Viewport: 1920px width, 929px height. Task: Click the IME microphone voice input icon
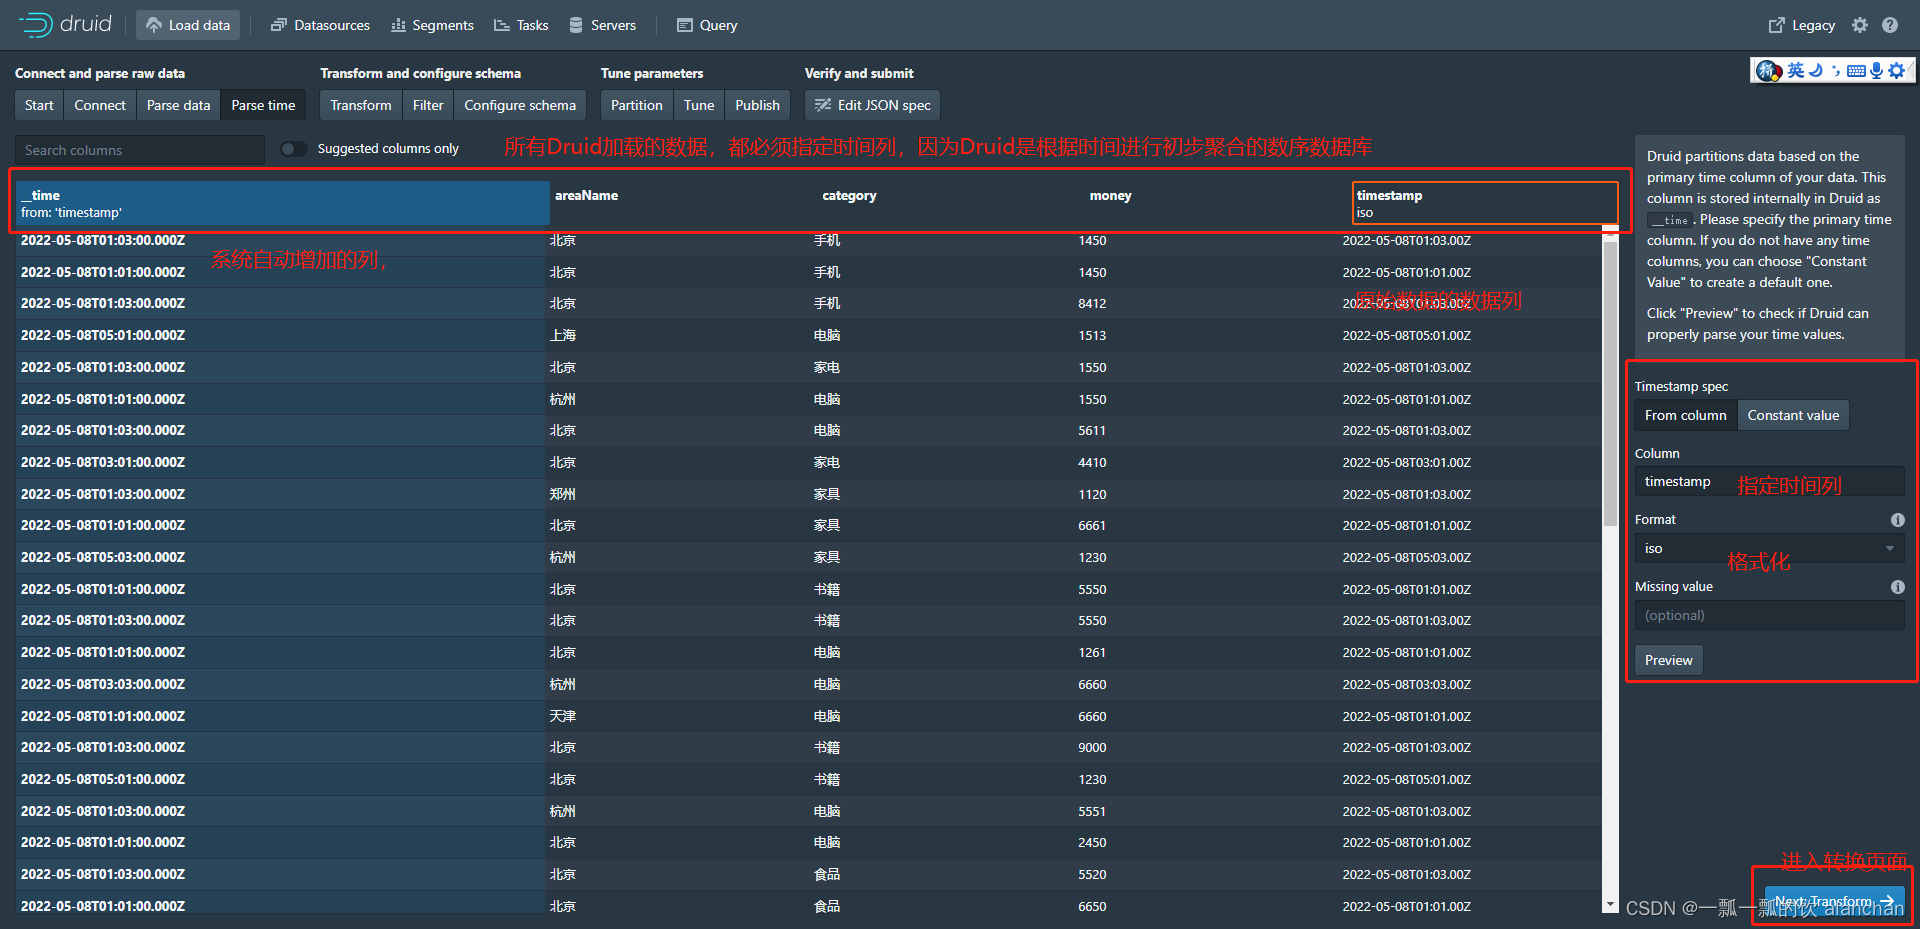[1876, 70]
